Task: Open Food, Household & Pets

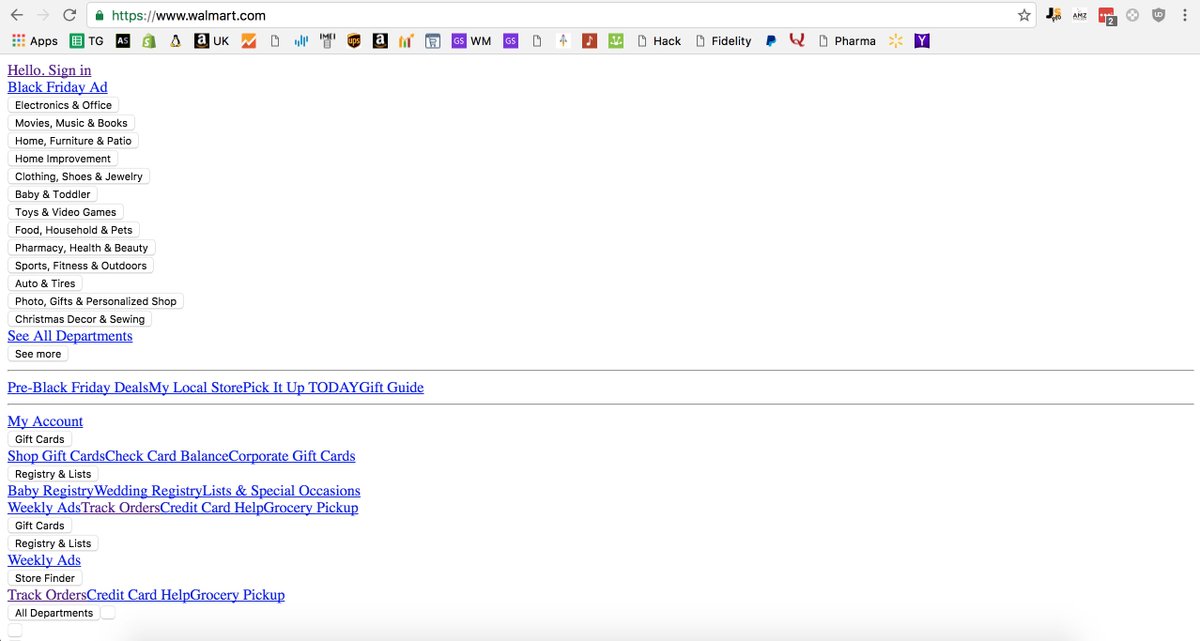Action: click(x=74, y=230)
